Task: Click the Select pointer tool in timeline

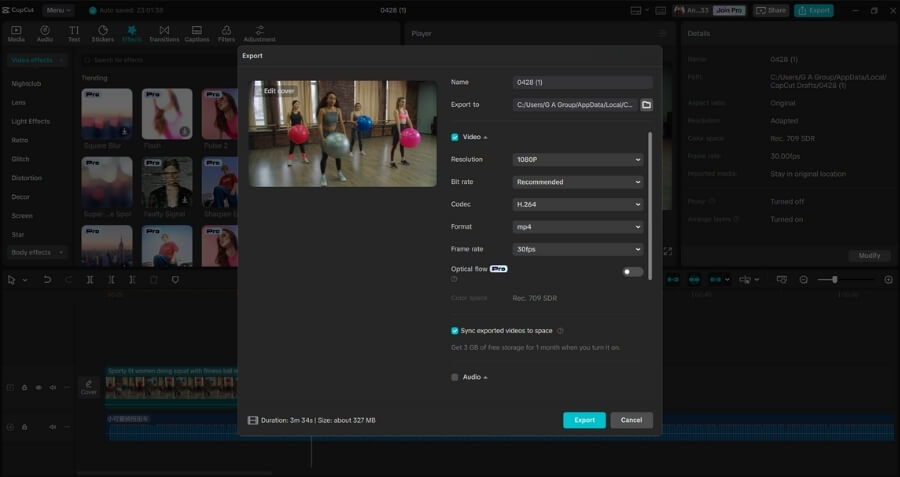Action: tap(11, 280)
